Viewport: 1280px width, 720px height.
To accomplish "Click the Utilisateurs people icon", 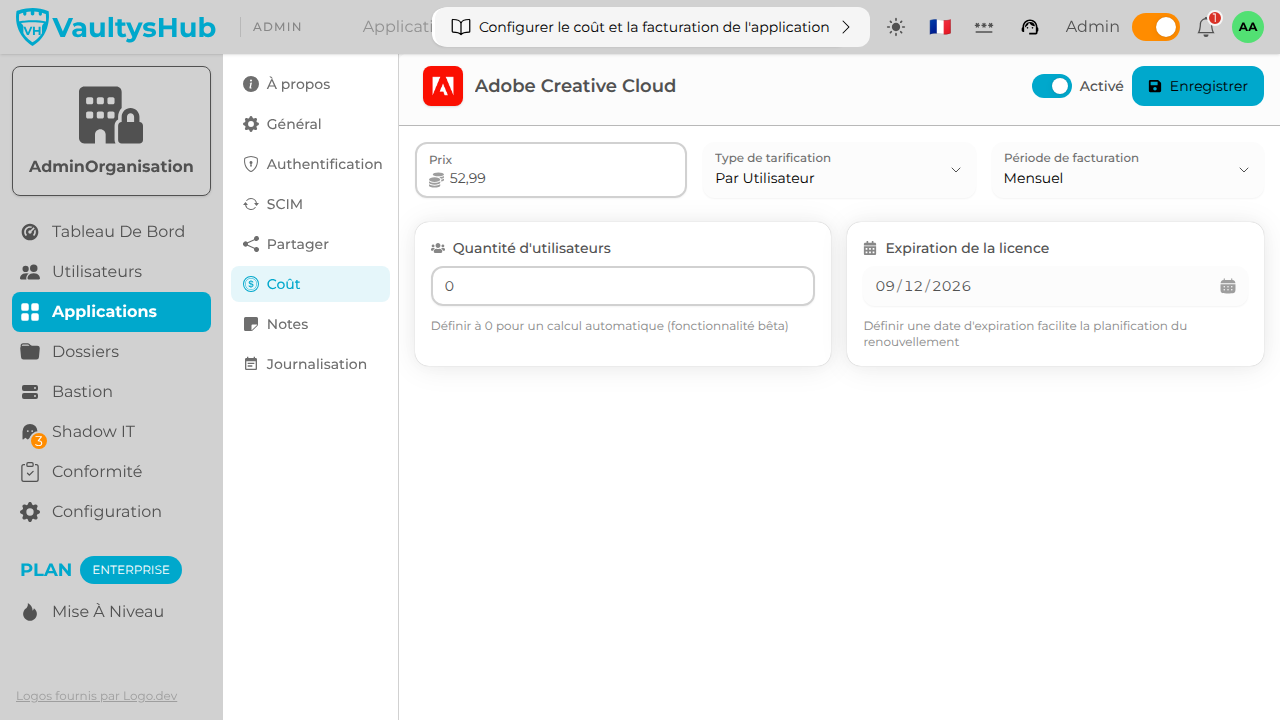I will [30, 272].
